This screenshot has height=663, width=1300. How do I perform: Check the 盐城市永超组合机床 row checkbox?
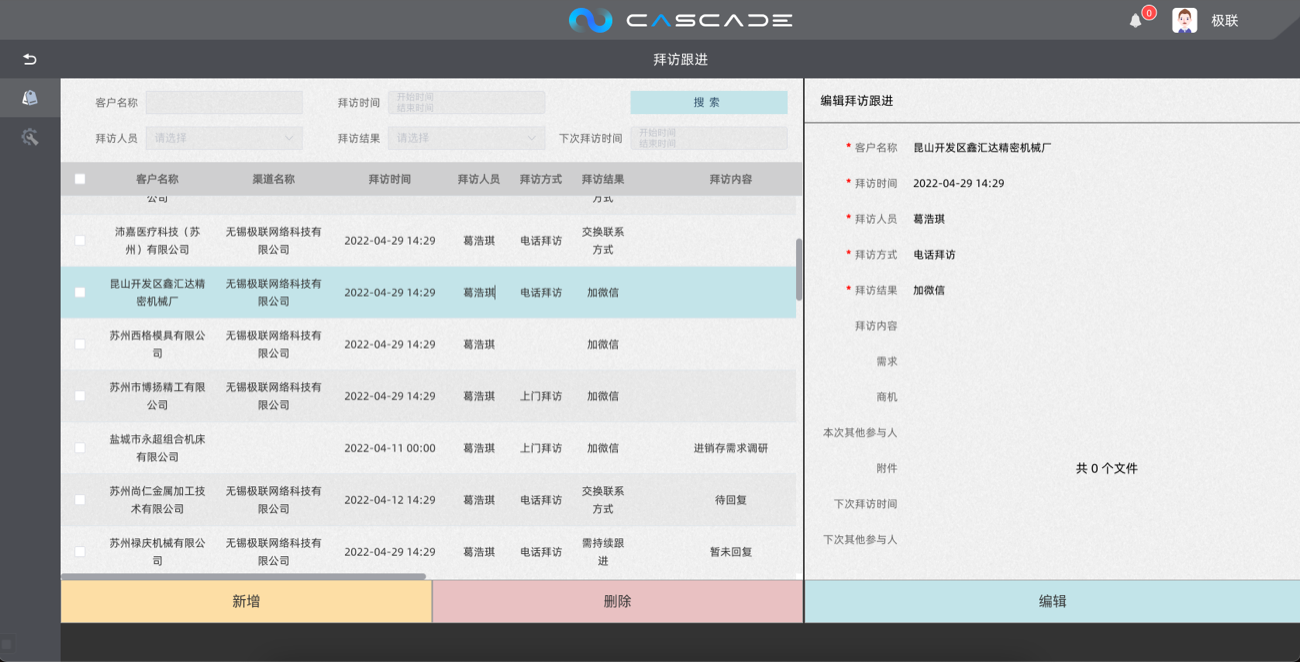coord(80,448)
